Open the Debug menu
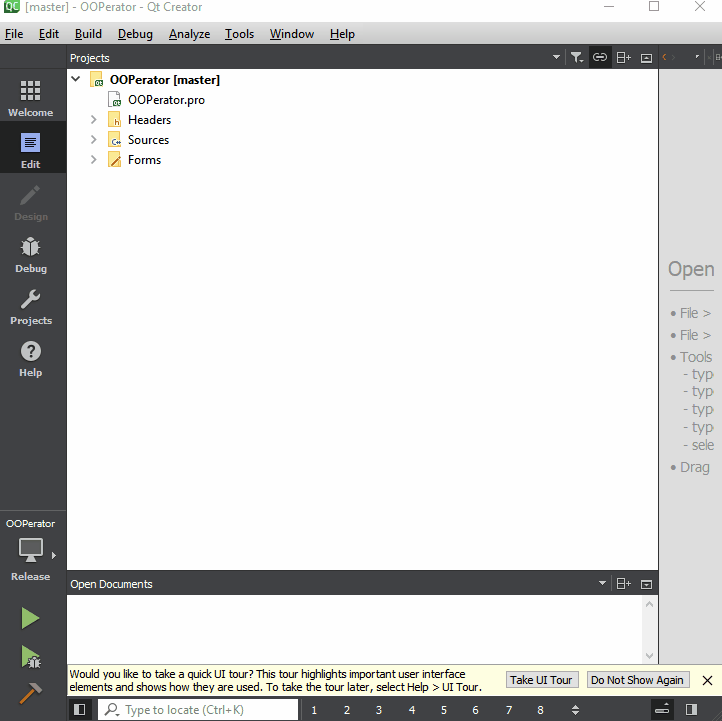Viewport: 722px width, 721px height. 135,34
